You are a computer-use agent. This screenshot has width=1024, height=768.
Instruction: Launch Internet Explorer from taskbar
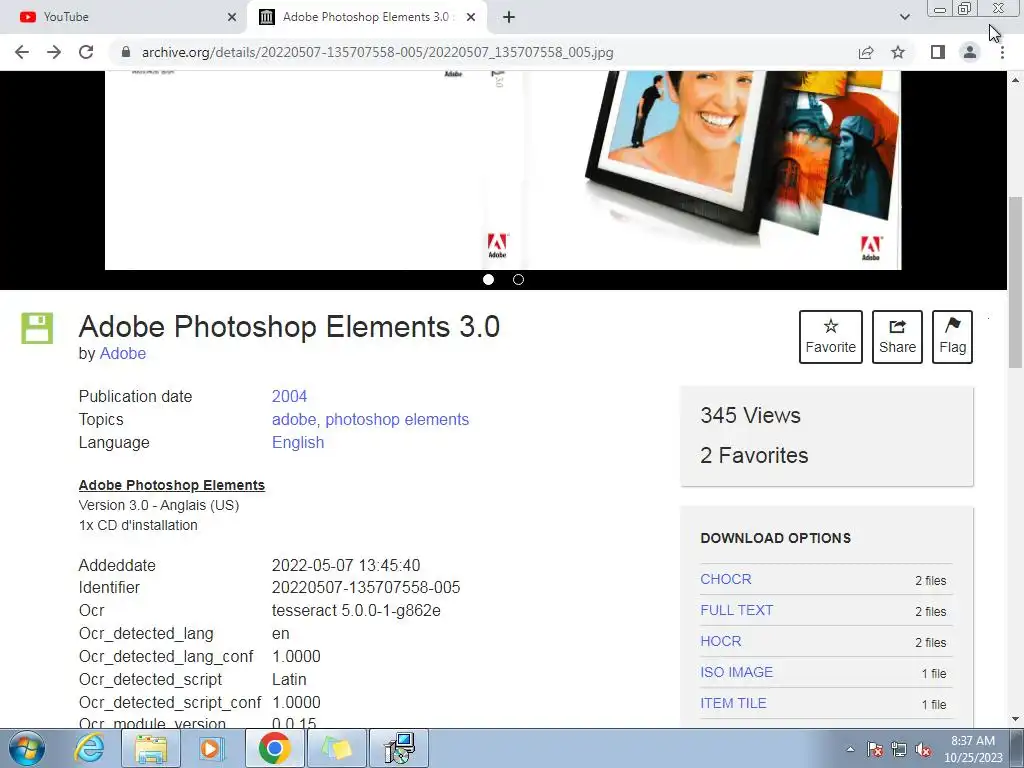89,748
